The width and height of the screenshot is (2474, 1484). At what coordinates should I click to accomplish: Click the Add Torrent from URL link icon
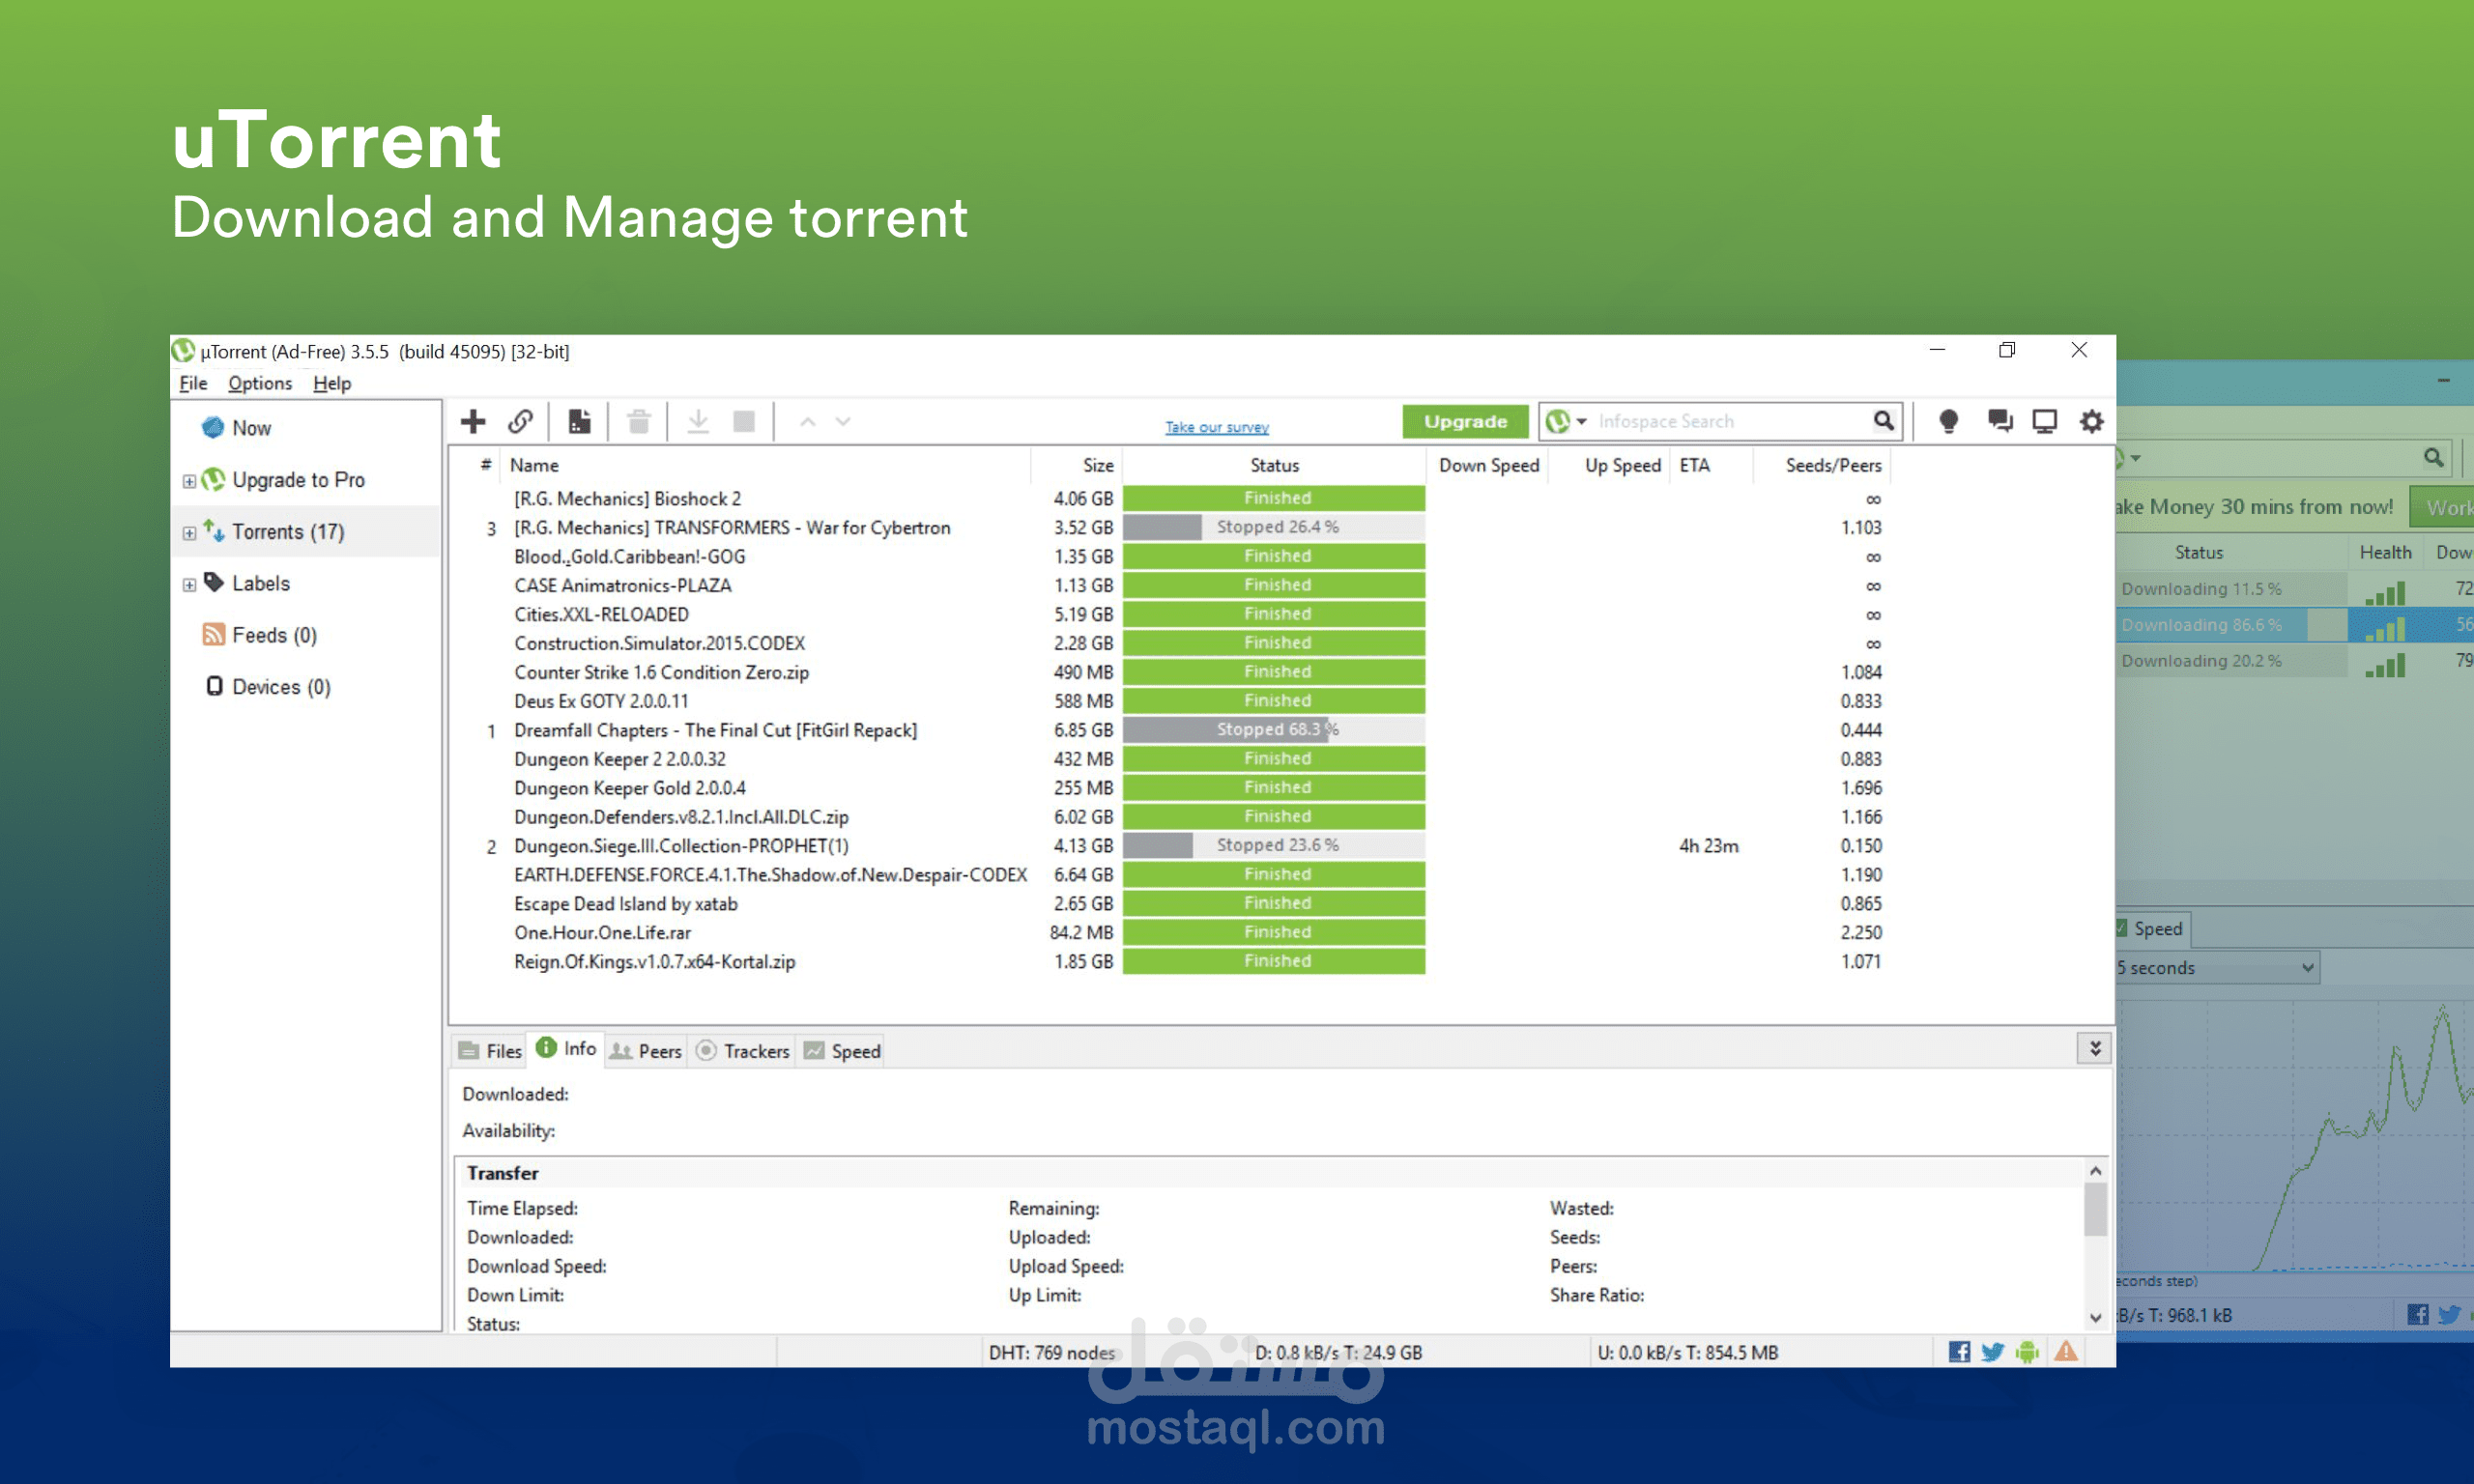coord(520,421)
